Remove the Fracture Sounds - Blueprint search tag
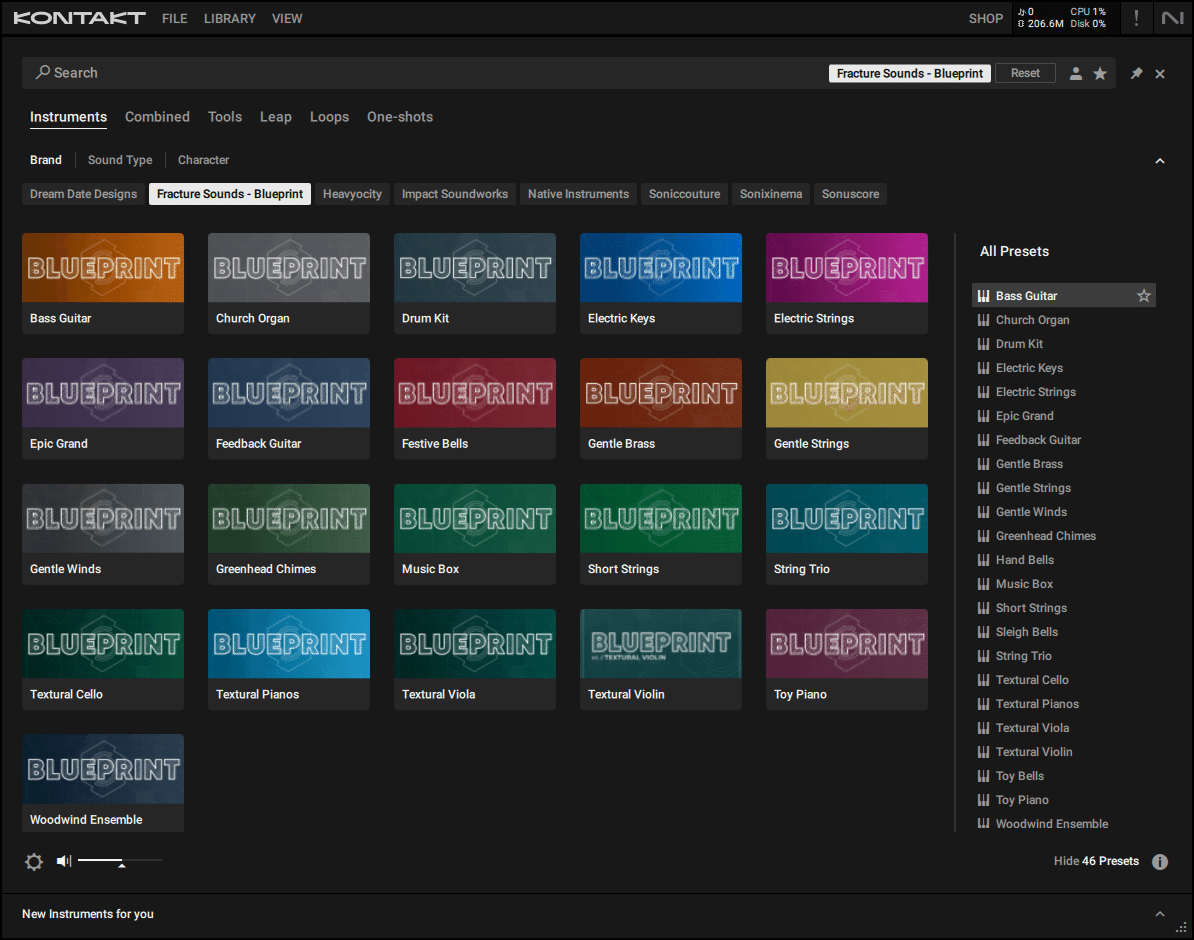1194x940 pixels. point(909,73)
